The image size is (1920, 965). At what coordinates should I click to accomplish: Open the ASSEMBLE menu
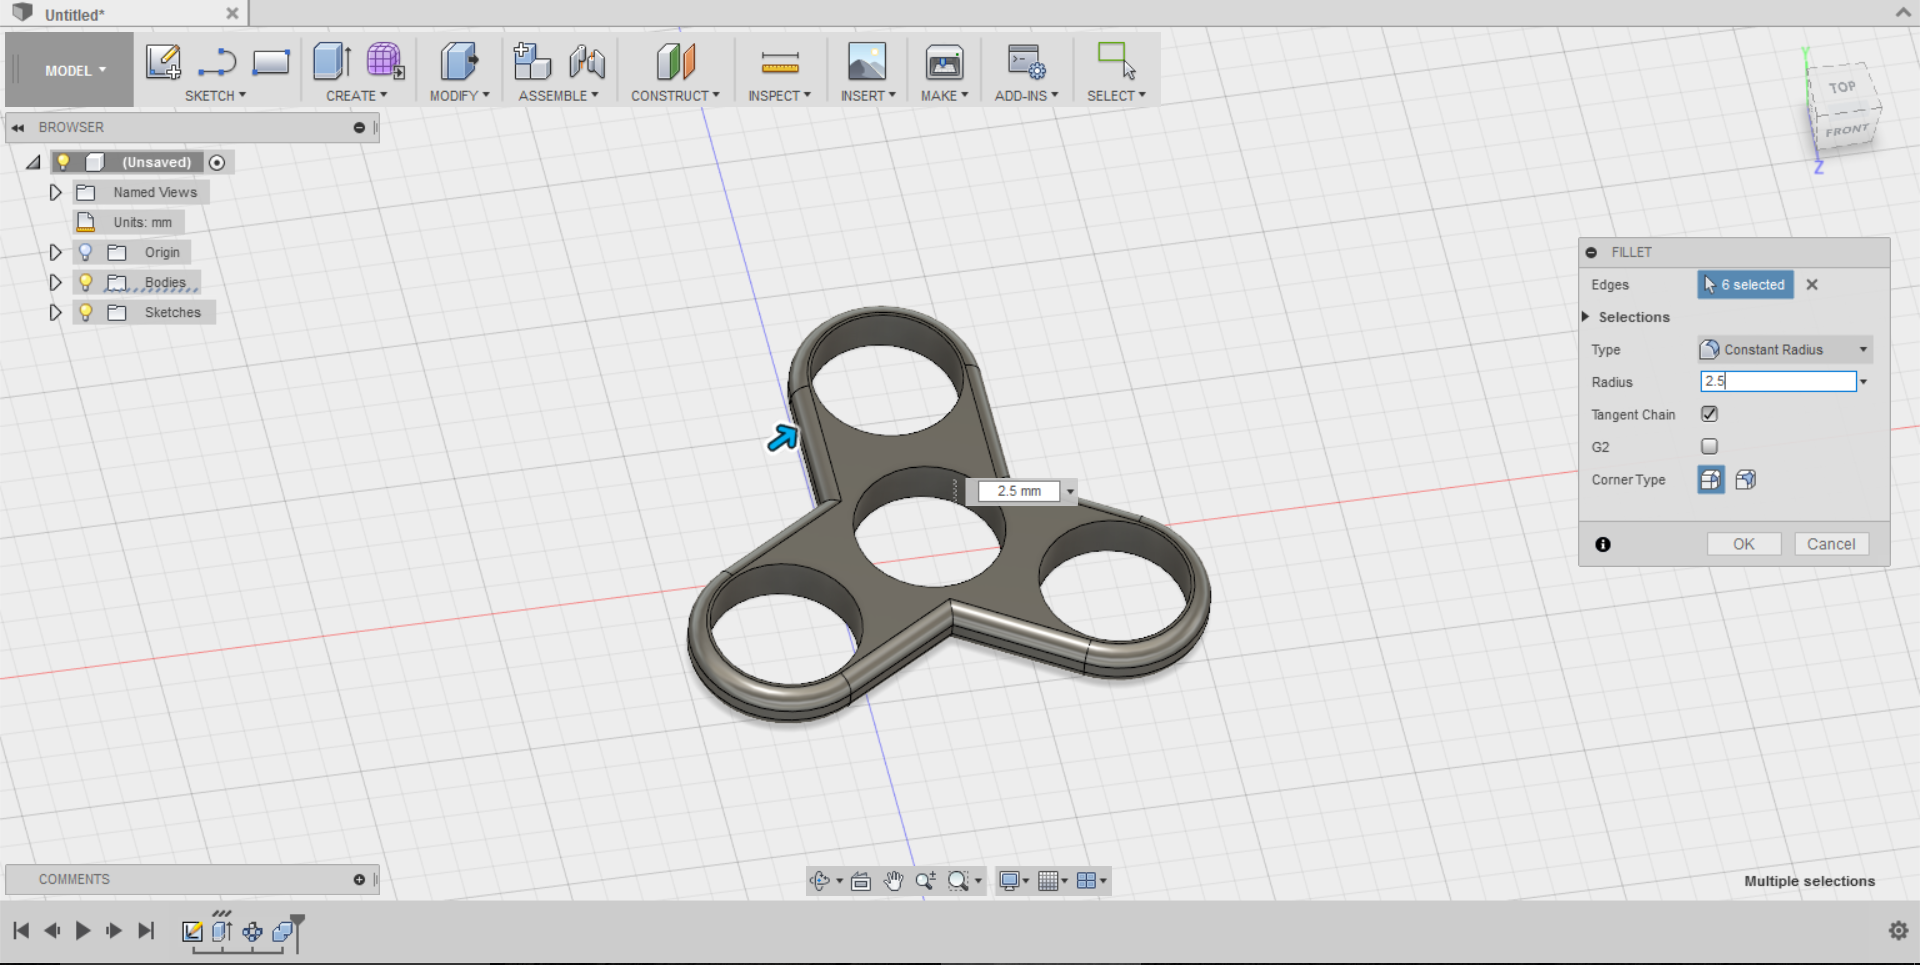[x=558, y=96]
